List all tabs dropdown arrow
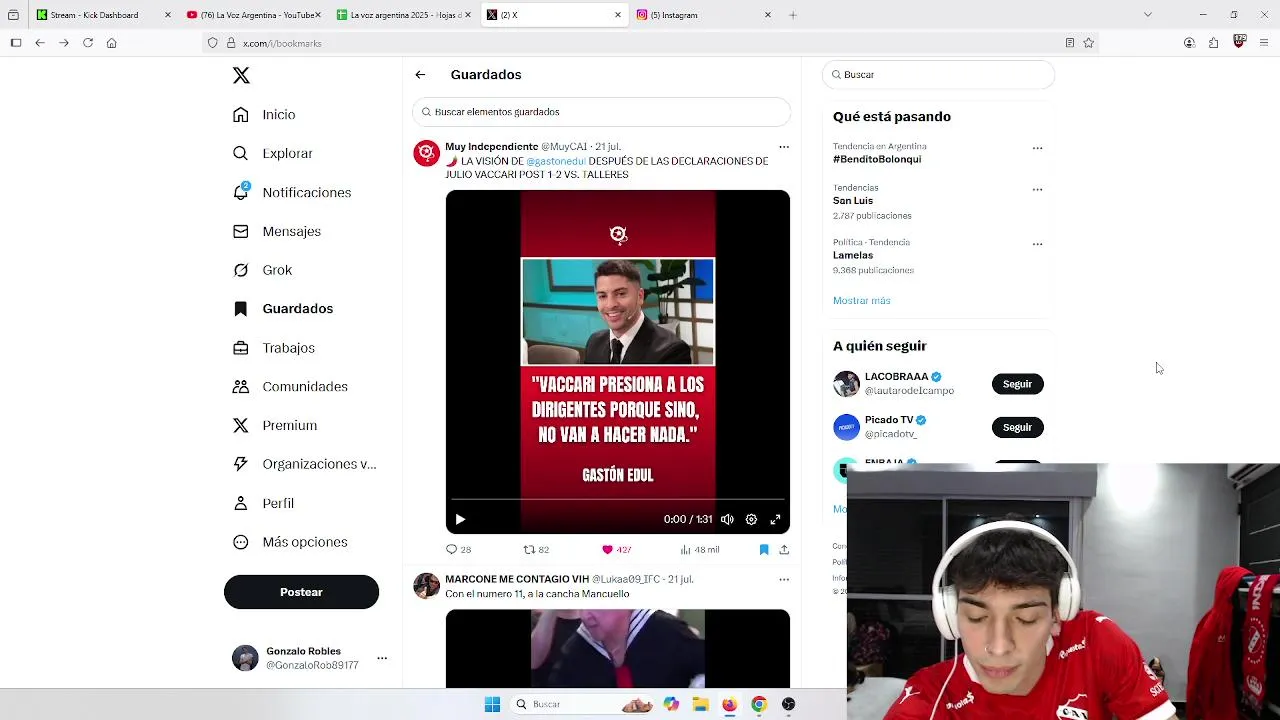The width and height of the screenshot is (1280, 720). [x=1148, y=15]
